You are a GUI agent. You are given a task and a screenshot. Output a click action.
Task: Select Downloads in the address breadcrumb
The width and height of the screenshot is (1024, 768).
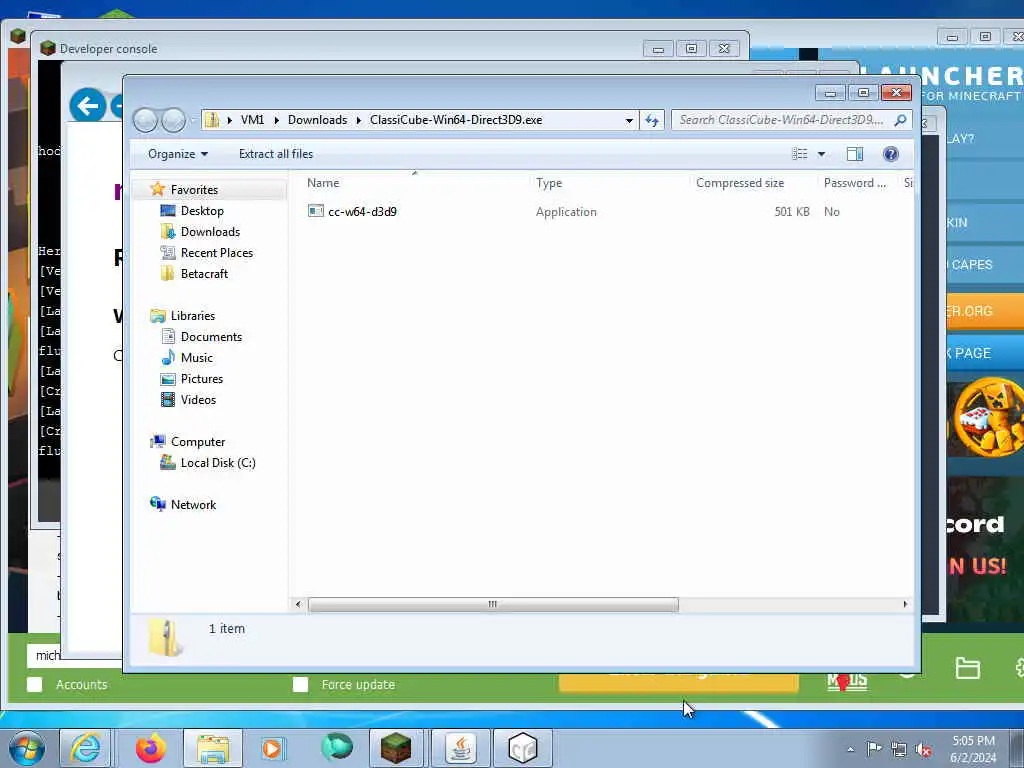pos(317,120)
